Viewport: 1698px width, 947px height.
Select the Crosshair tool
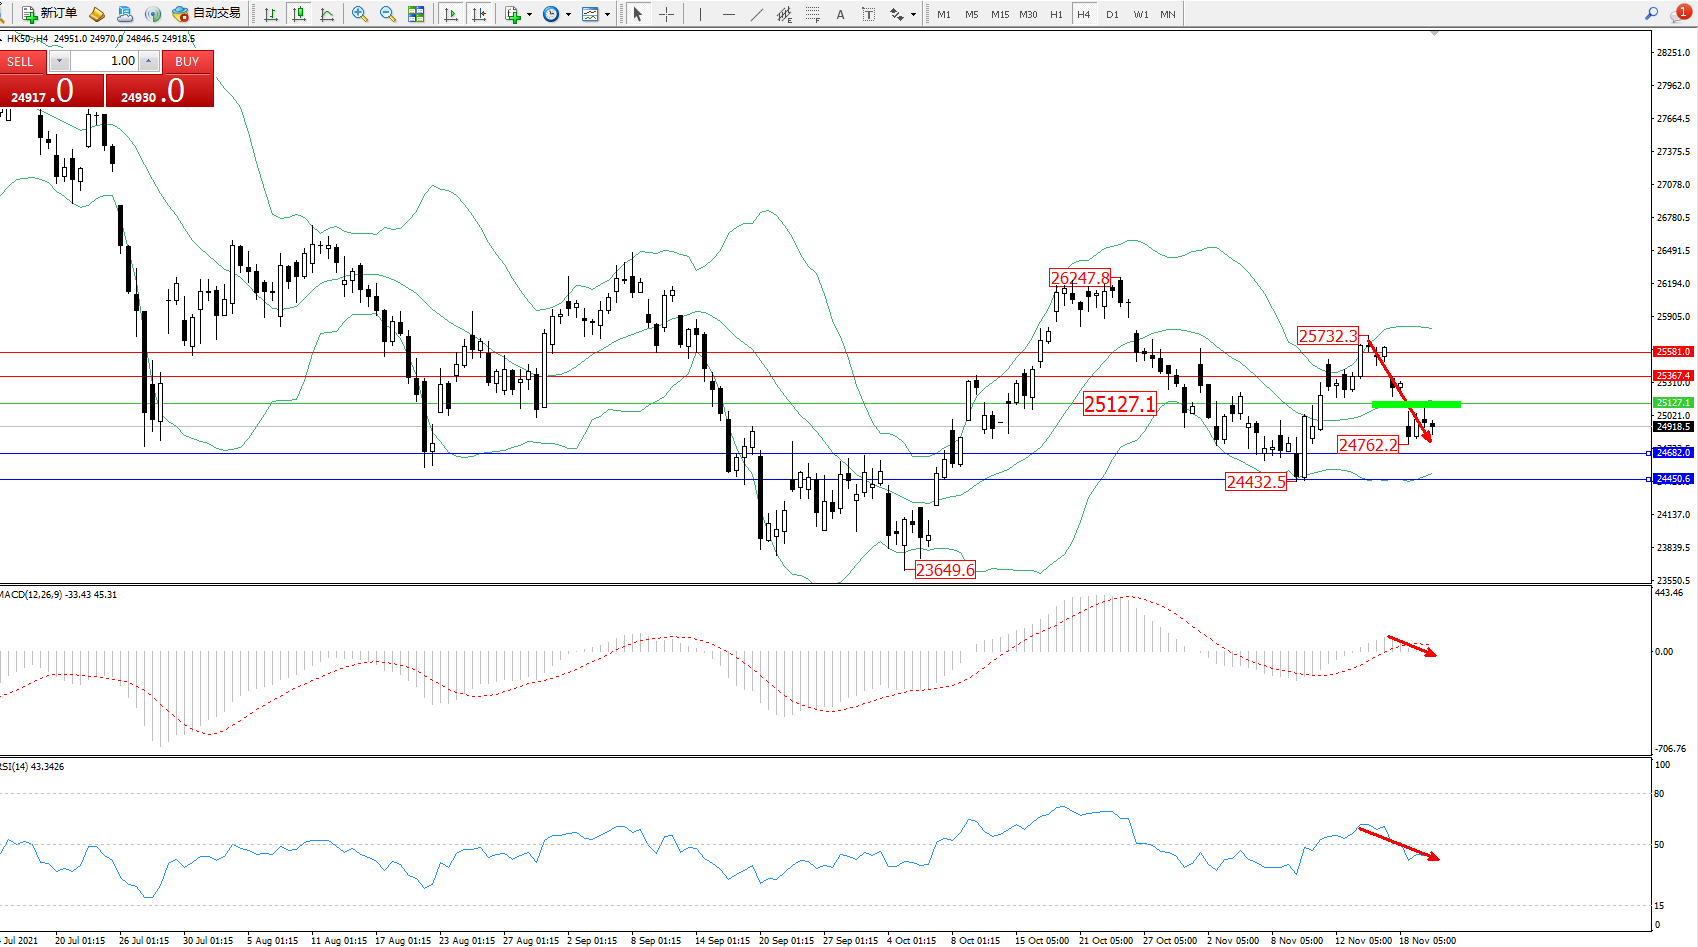pyautogui.click(x=666, y=14)
